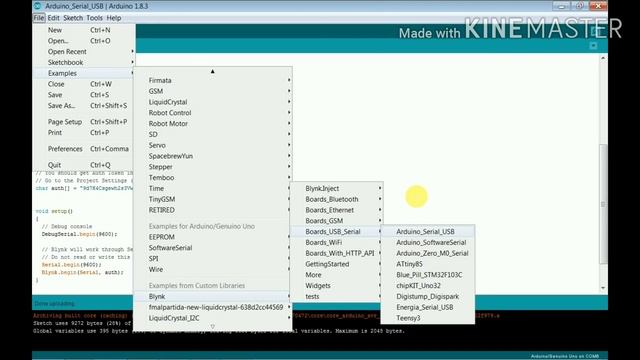Viewport: 640px width, 360px height.
Task: Expand the Open Recent submenu
Action: 84,52
